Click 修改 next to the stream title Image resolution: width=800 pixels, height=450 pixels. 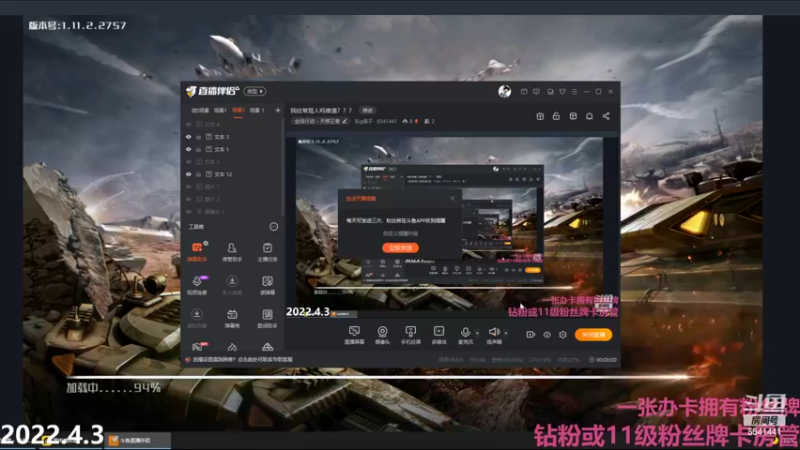coord(367,110)
